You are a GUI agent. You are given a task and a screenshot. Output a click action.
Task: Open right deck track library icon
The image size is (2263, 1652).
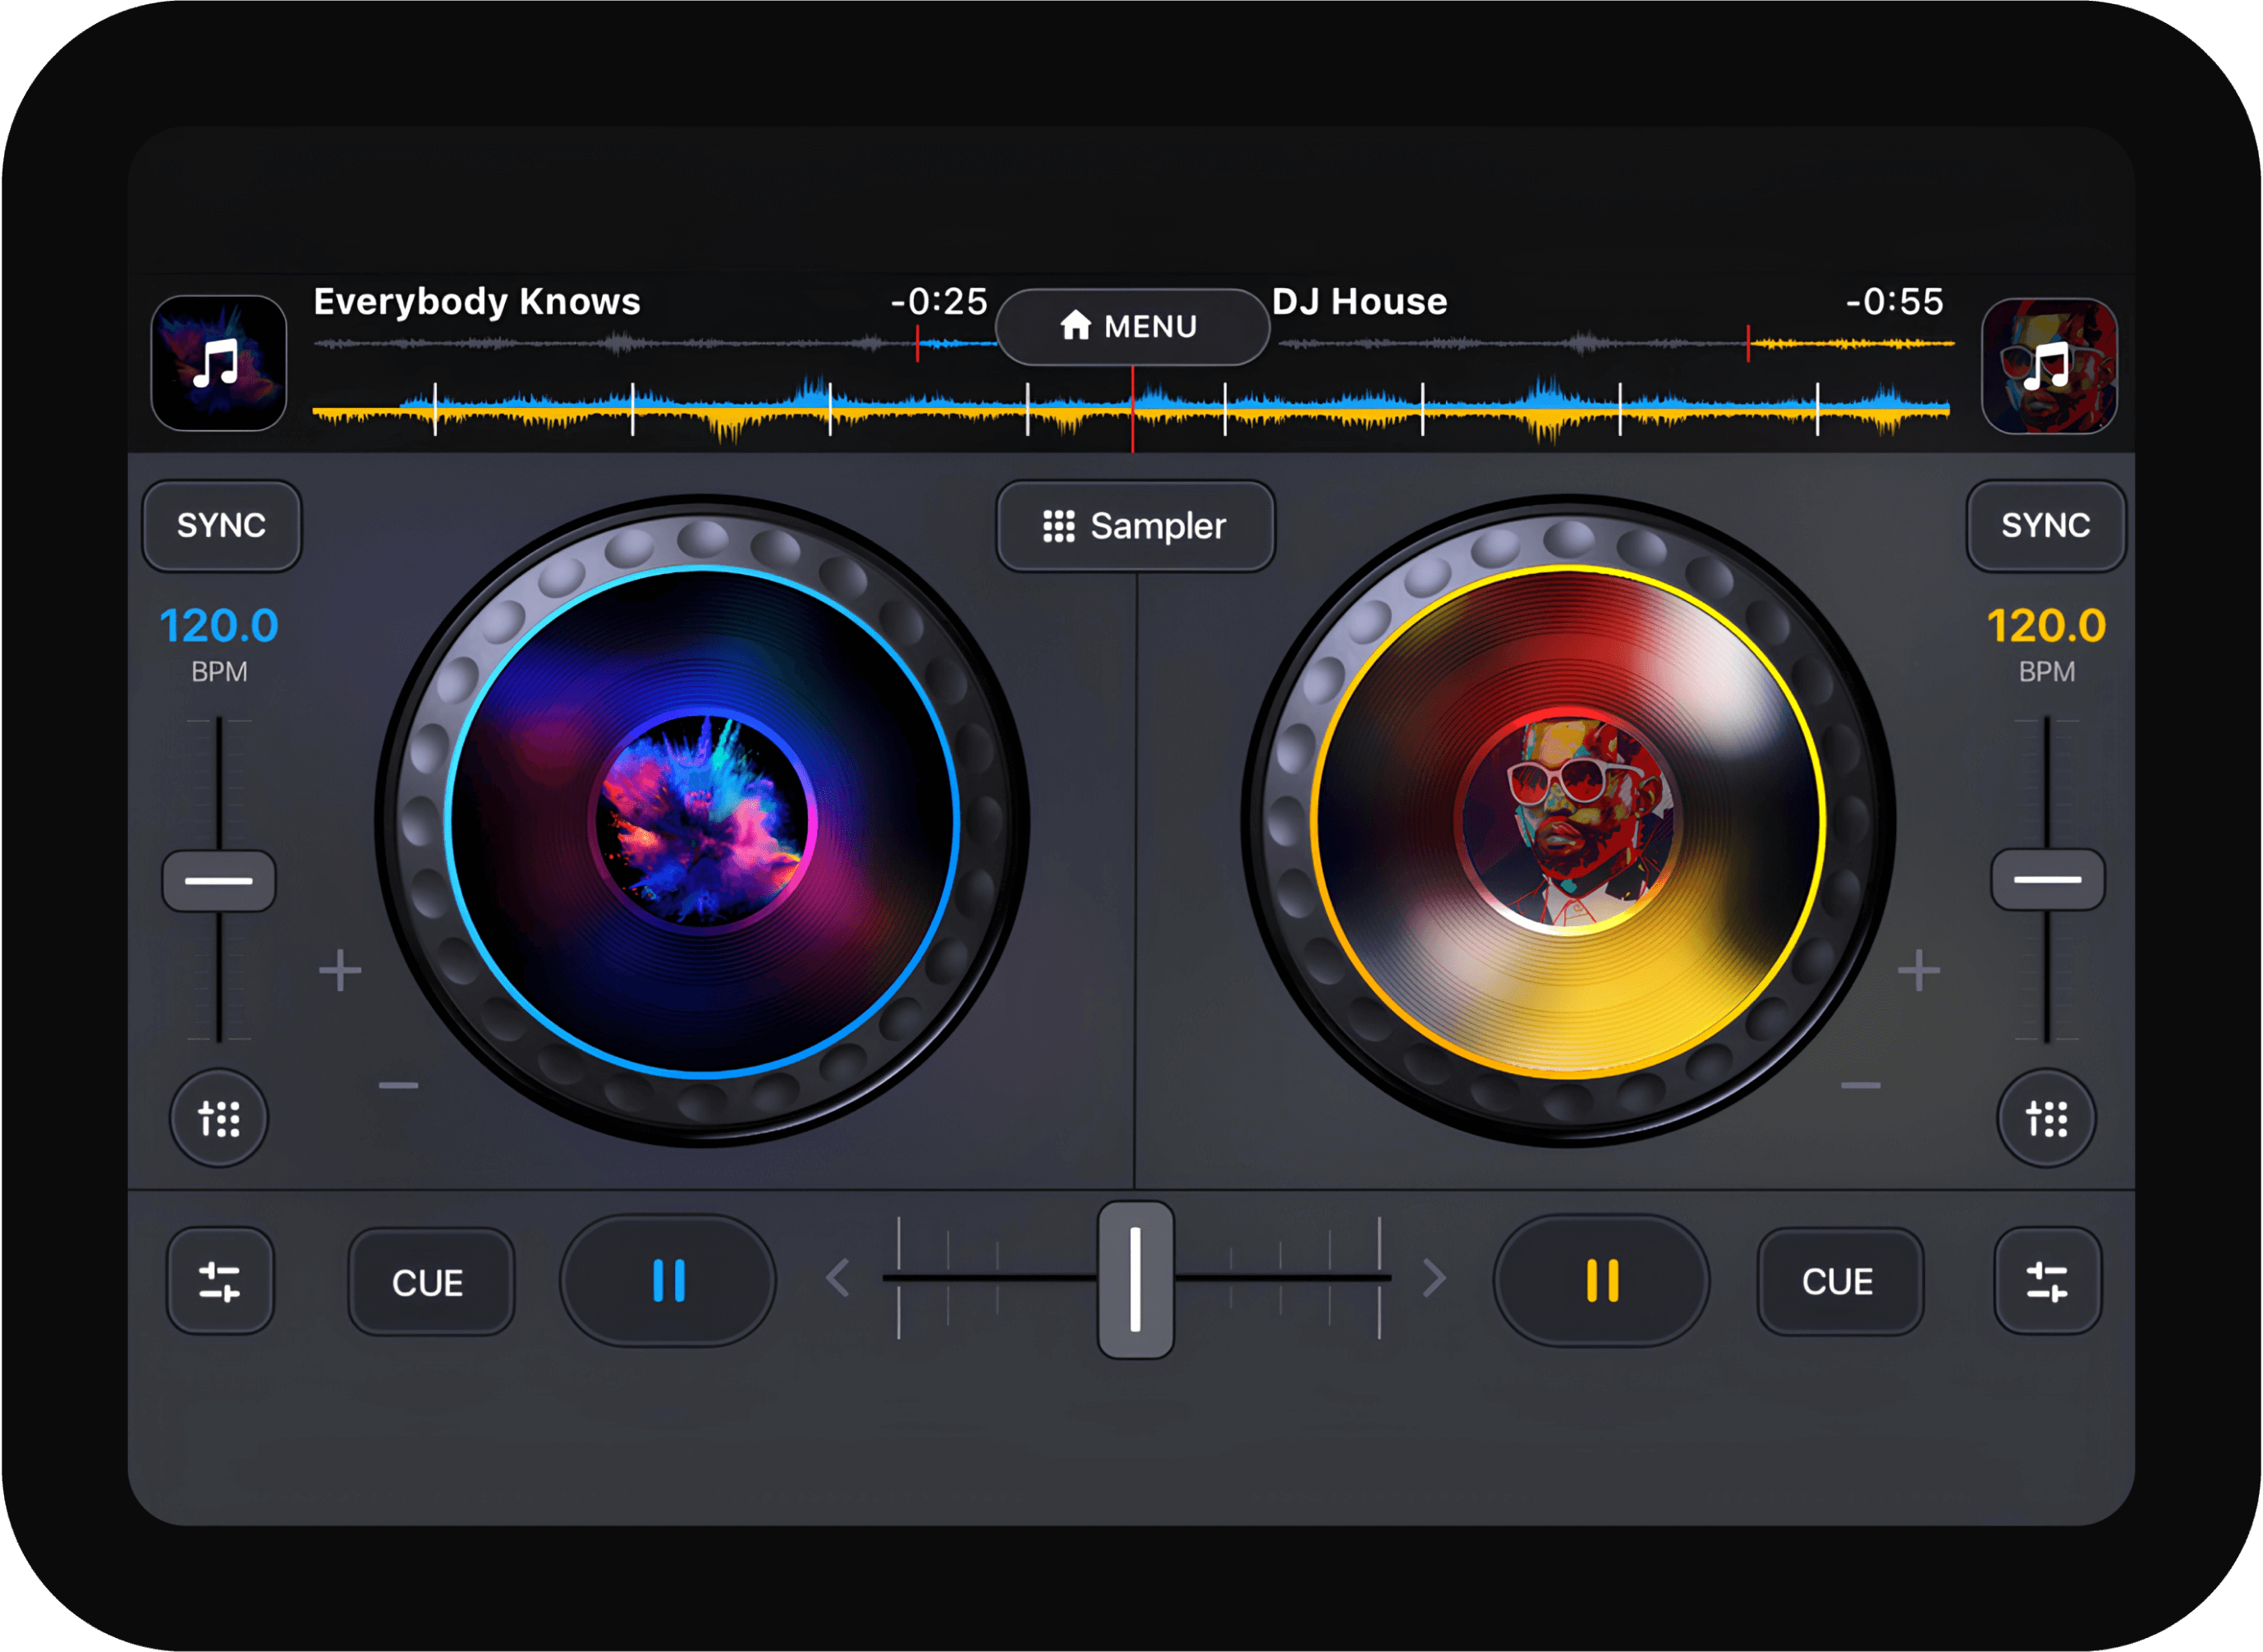(x=2048, y=366)
